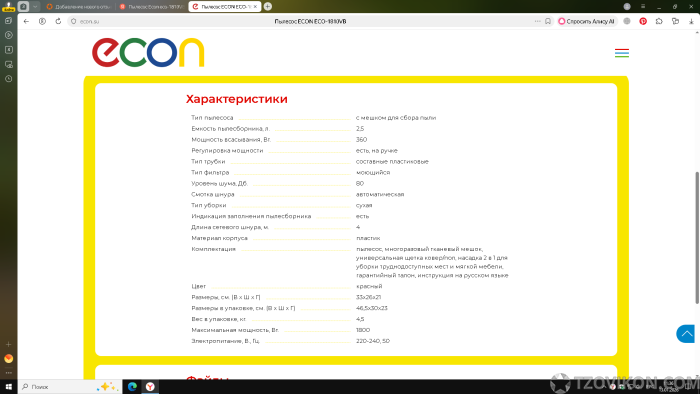Click the site security shield icon
The width and height of the screenshot is (700, 394).
(74, 21)
